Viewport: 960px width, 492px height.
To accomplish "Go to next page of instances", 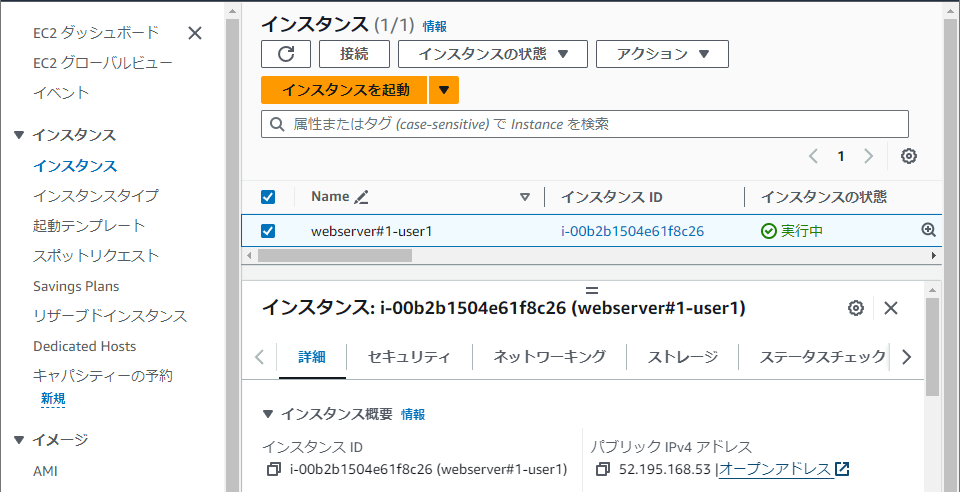I will [868, 156].
